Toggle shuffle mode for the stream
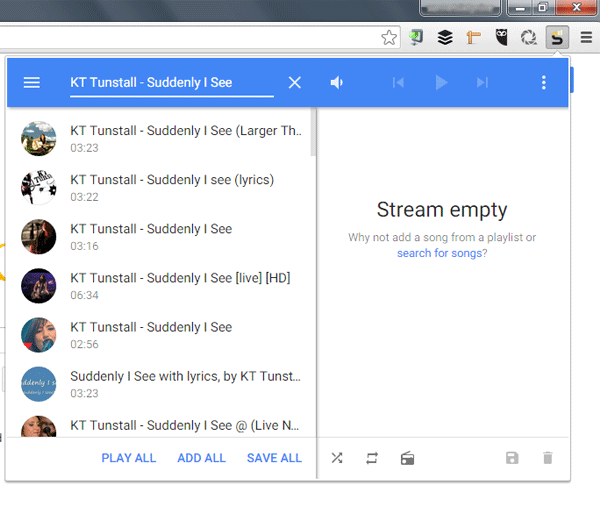The width and height of the screenshot is (600, 518). point(337,458)
